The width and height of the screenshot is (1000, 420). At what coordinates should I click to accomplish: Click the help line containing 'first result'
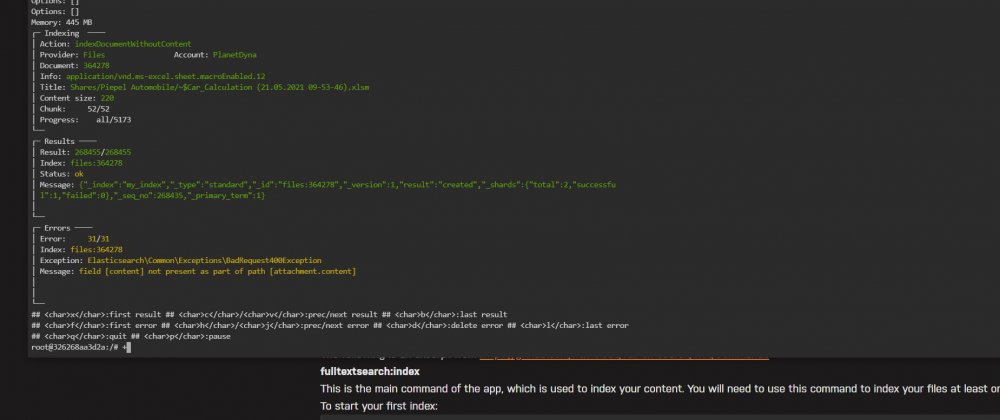point(269,315)
